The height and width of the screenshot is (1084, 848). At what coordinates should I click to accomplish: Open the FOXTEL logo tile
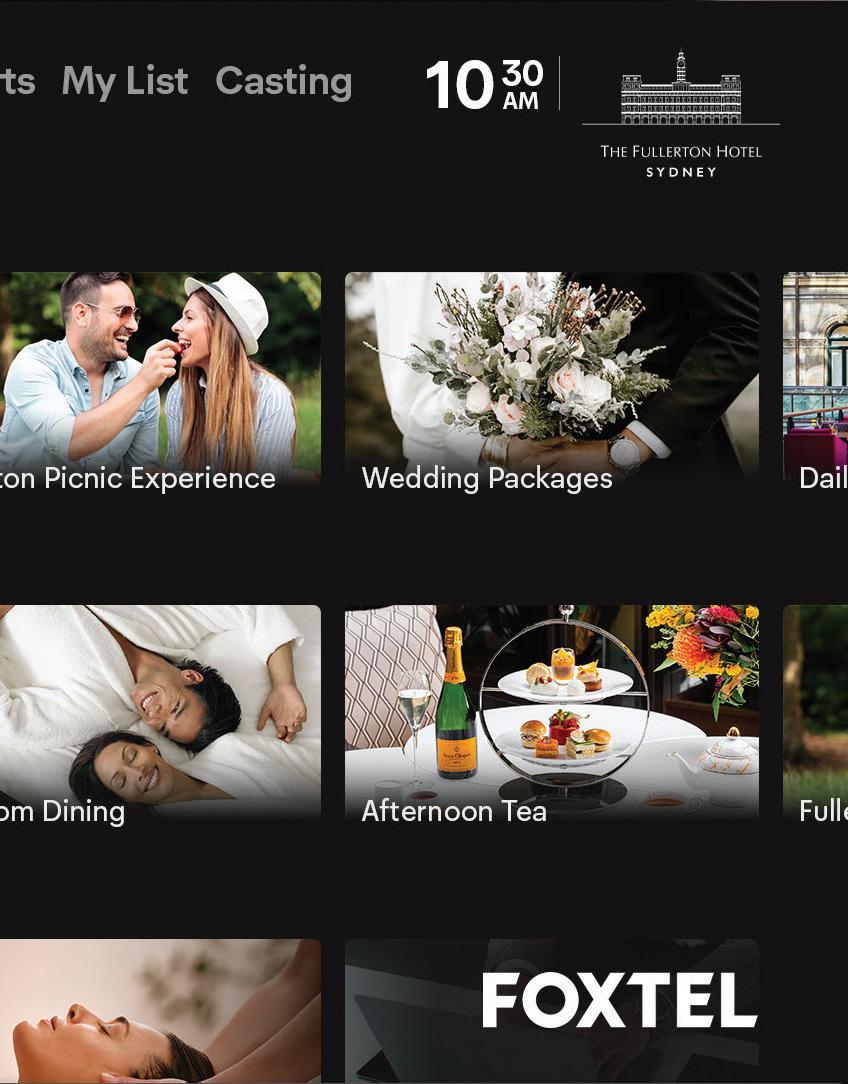click(552, 1011)
